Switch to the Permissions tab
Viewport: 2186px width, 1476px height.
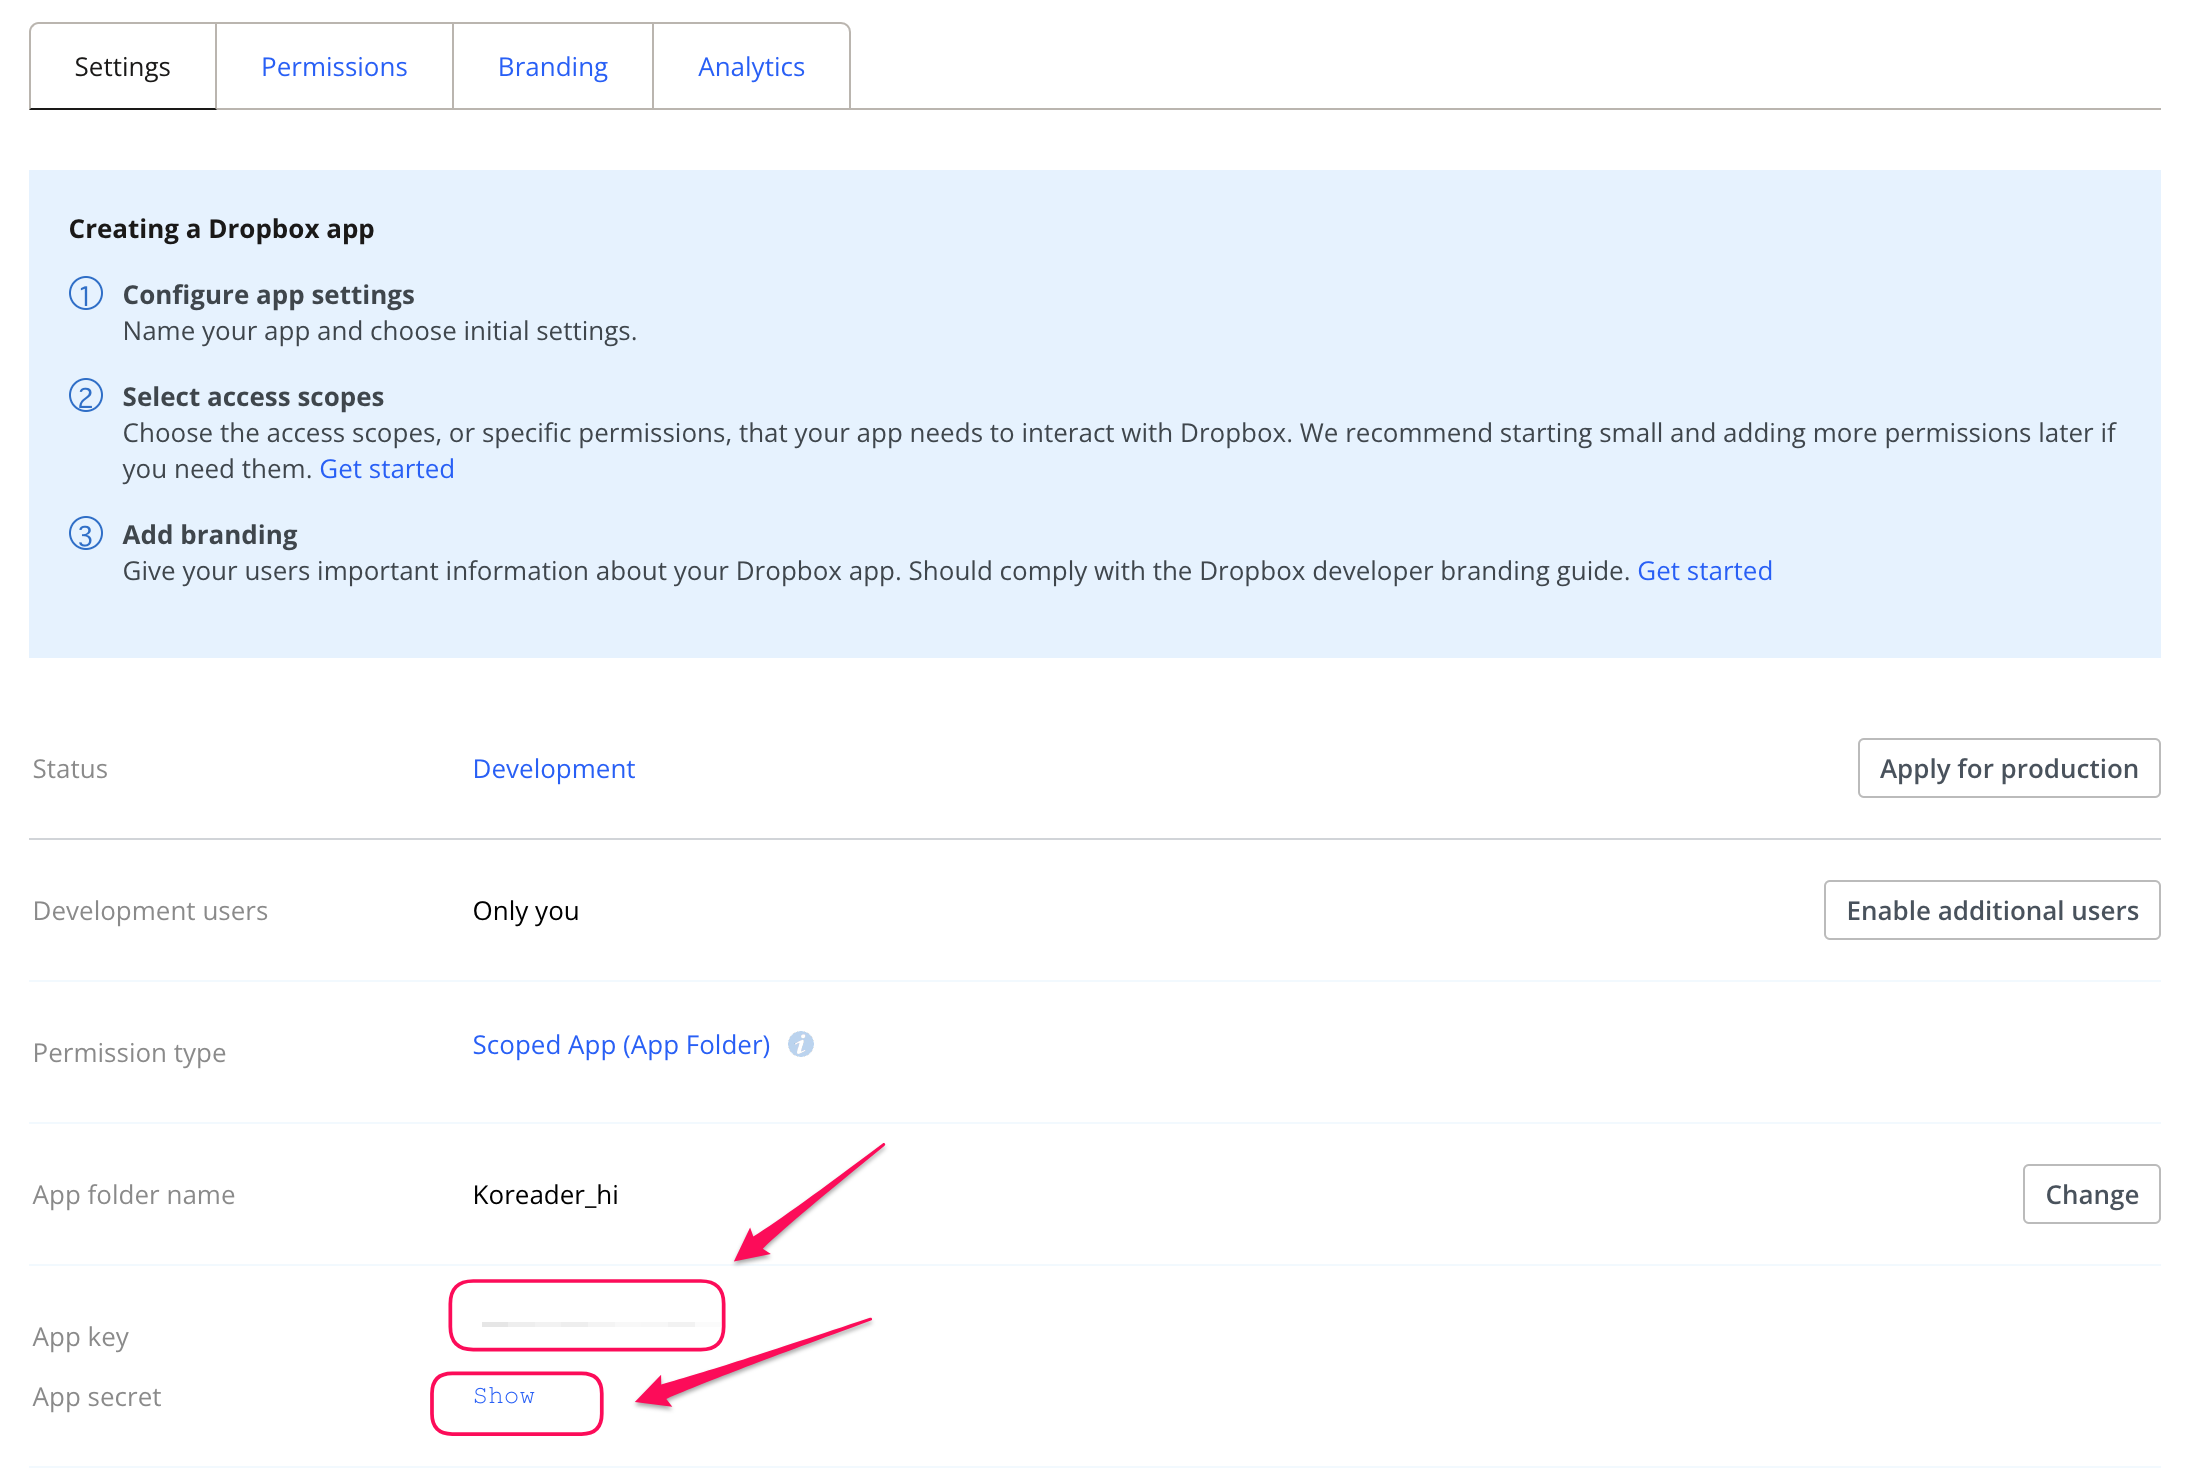[334, 67]
